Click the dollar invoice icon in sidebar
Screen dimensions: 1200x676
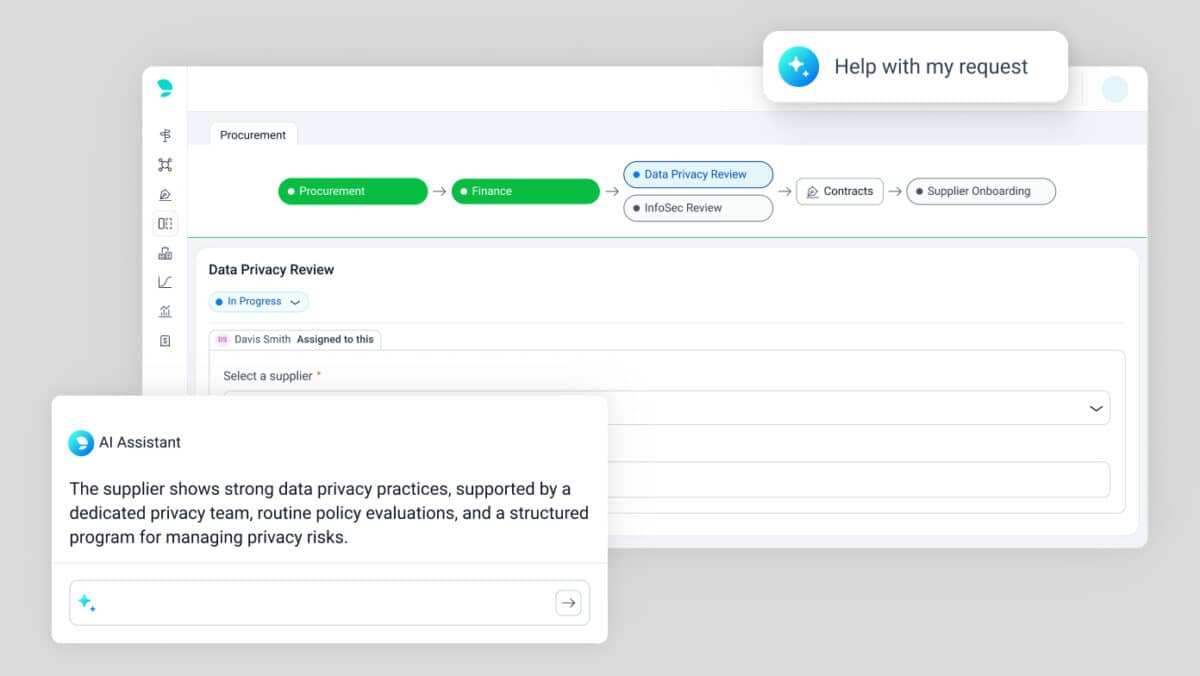165,341
